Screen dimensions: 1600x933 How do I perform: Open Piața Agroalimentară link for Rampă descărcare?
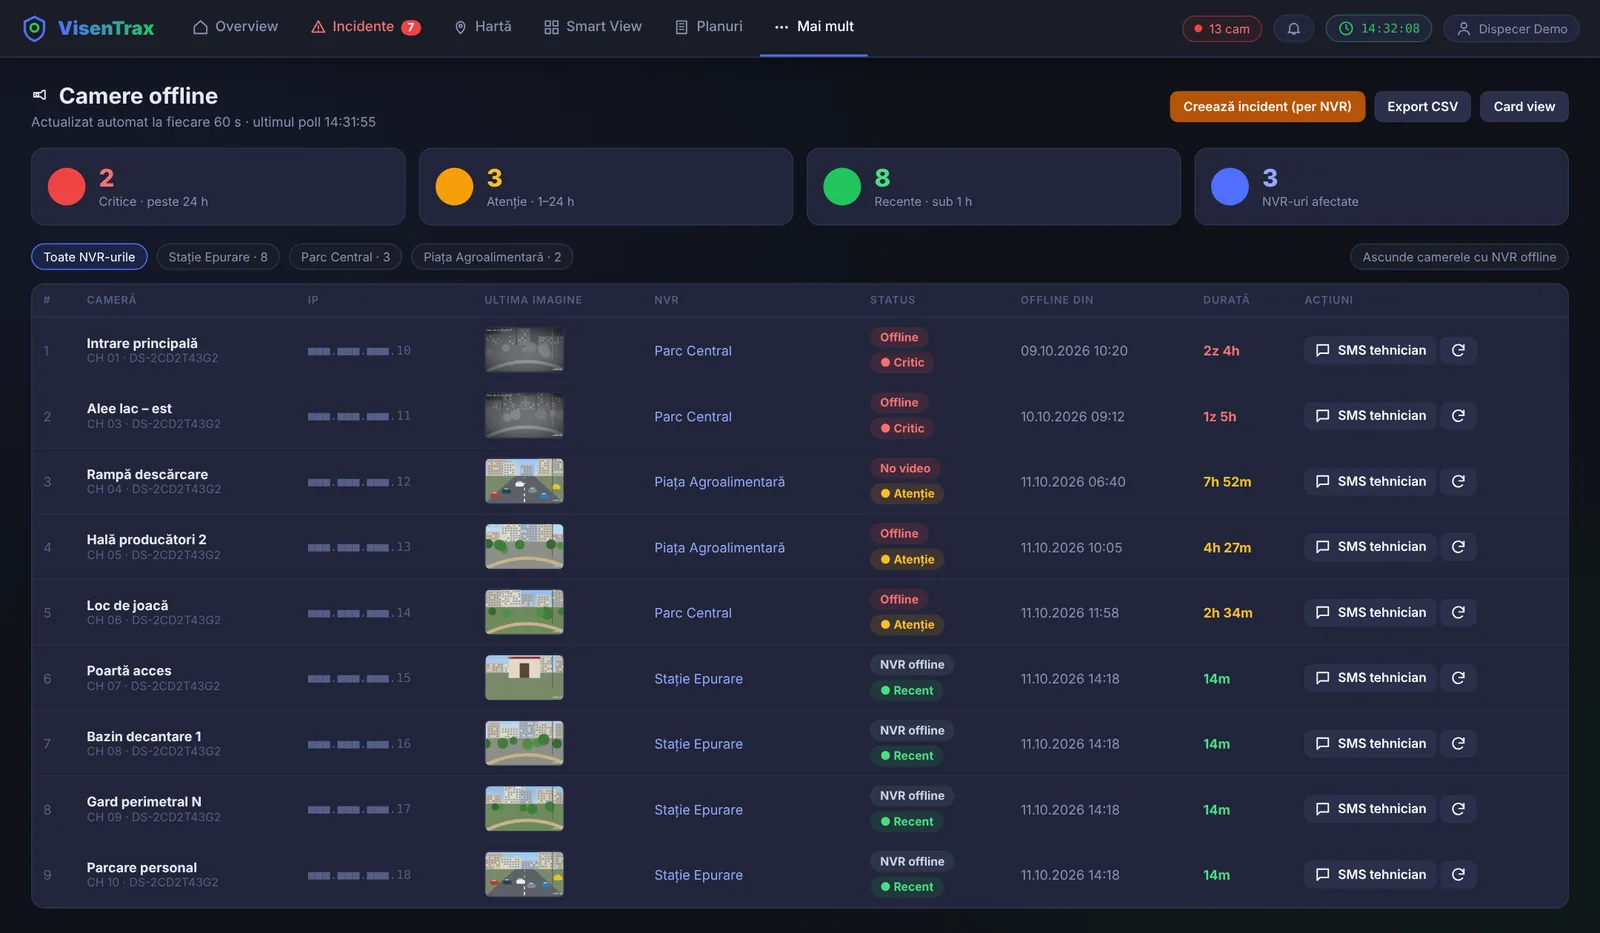(x=720, y=482)
